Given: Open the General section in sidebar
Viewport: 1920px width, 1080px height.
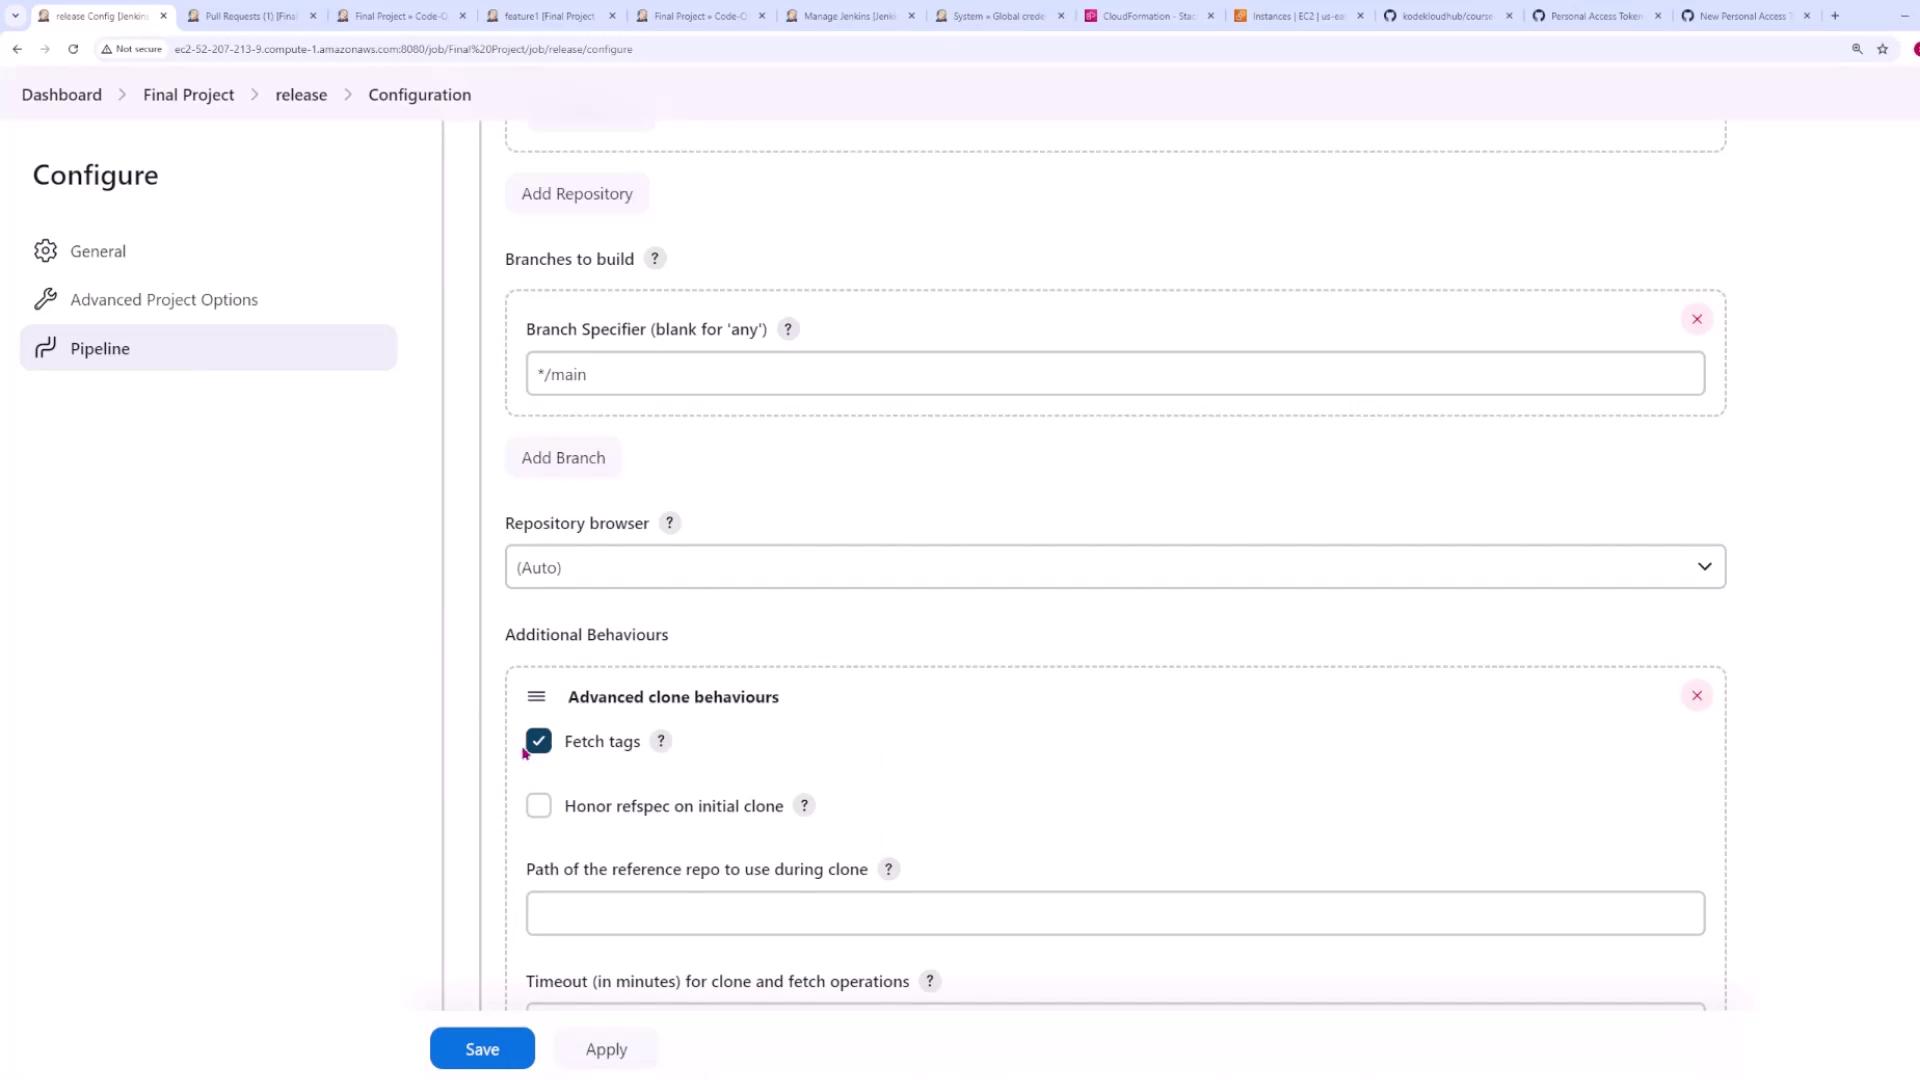Looking at the screenshot, I should [x=98, y=251].
